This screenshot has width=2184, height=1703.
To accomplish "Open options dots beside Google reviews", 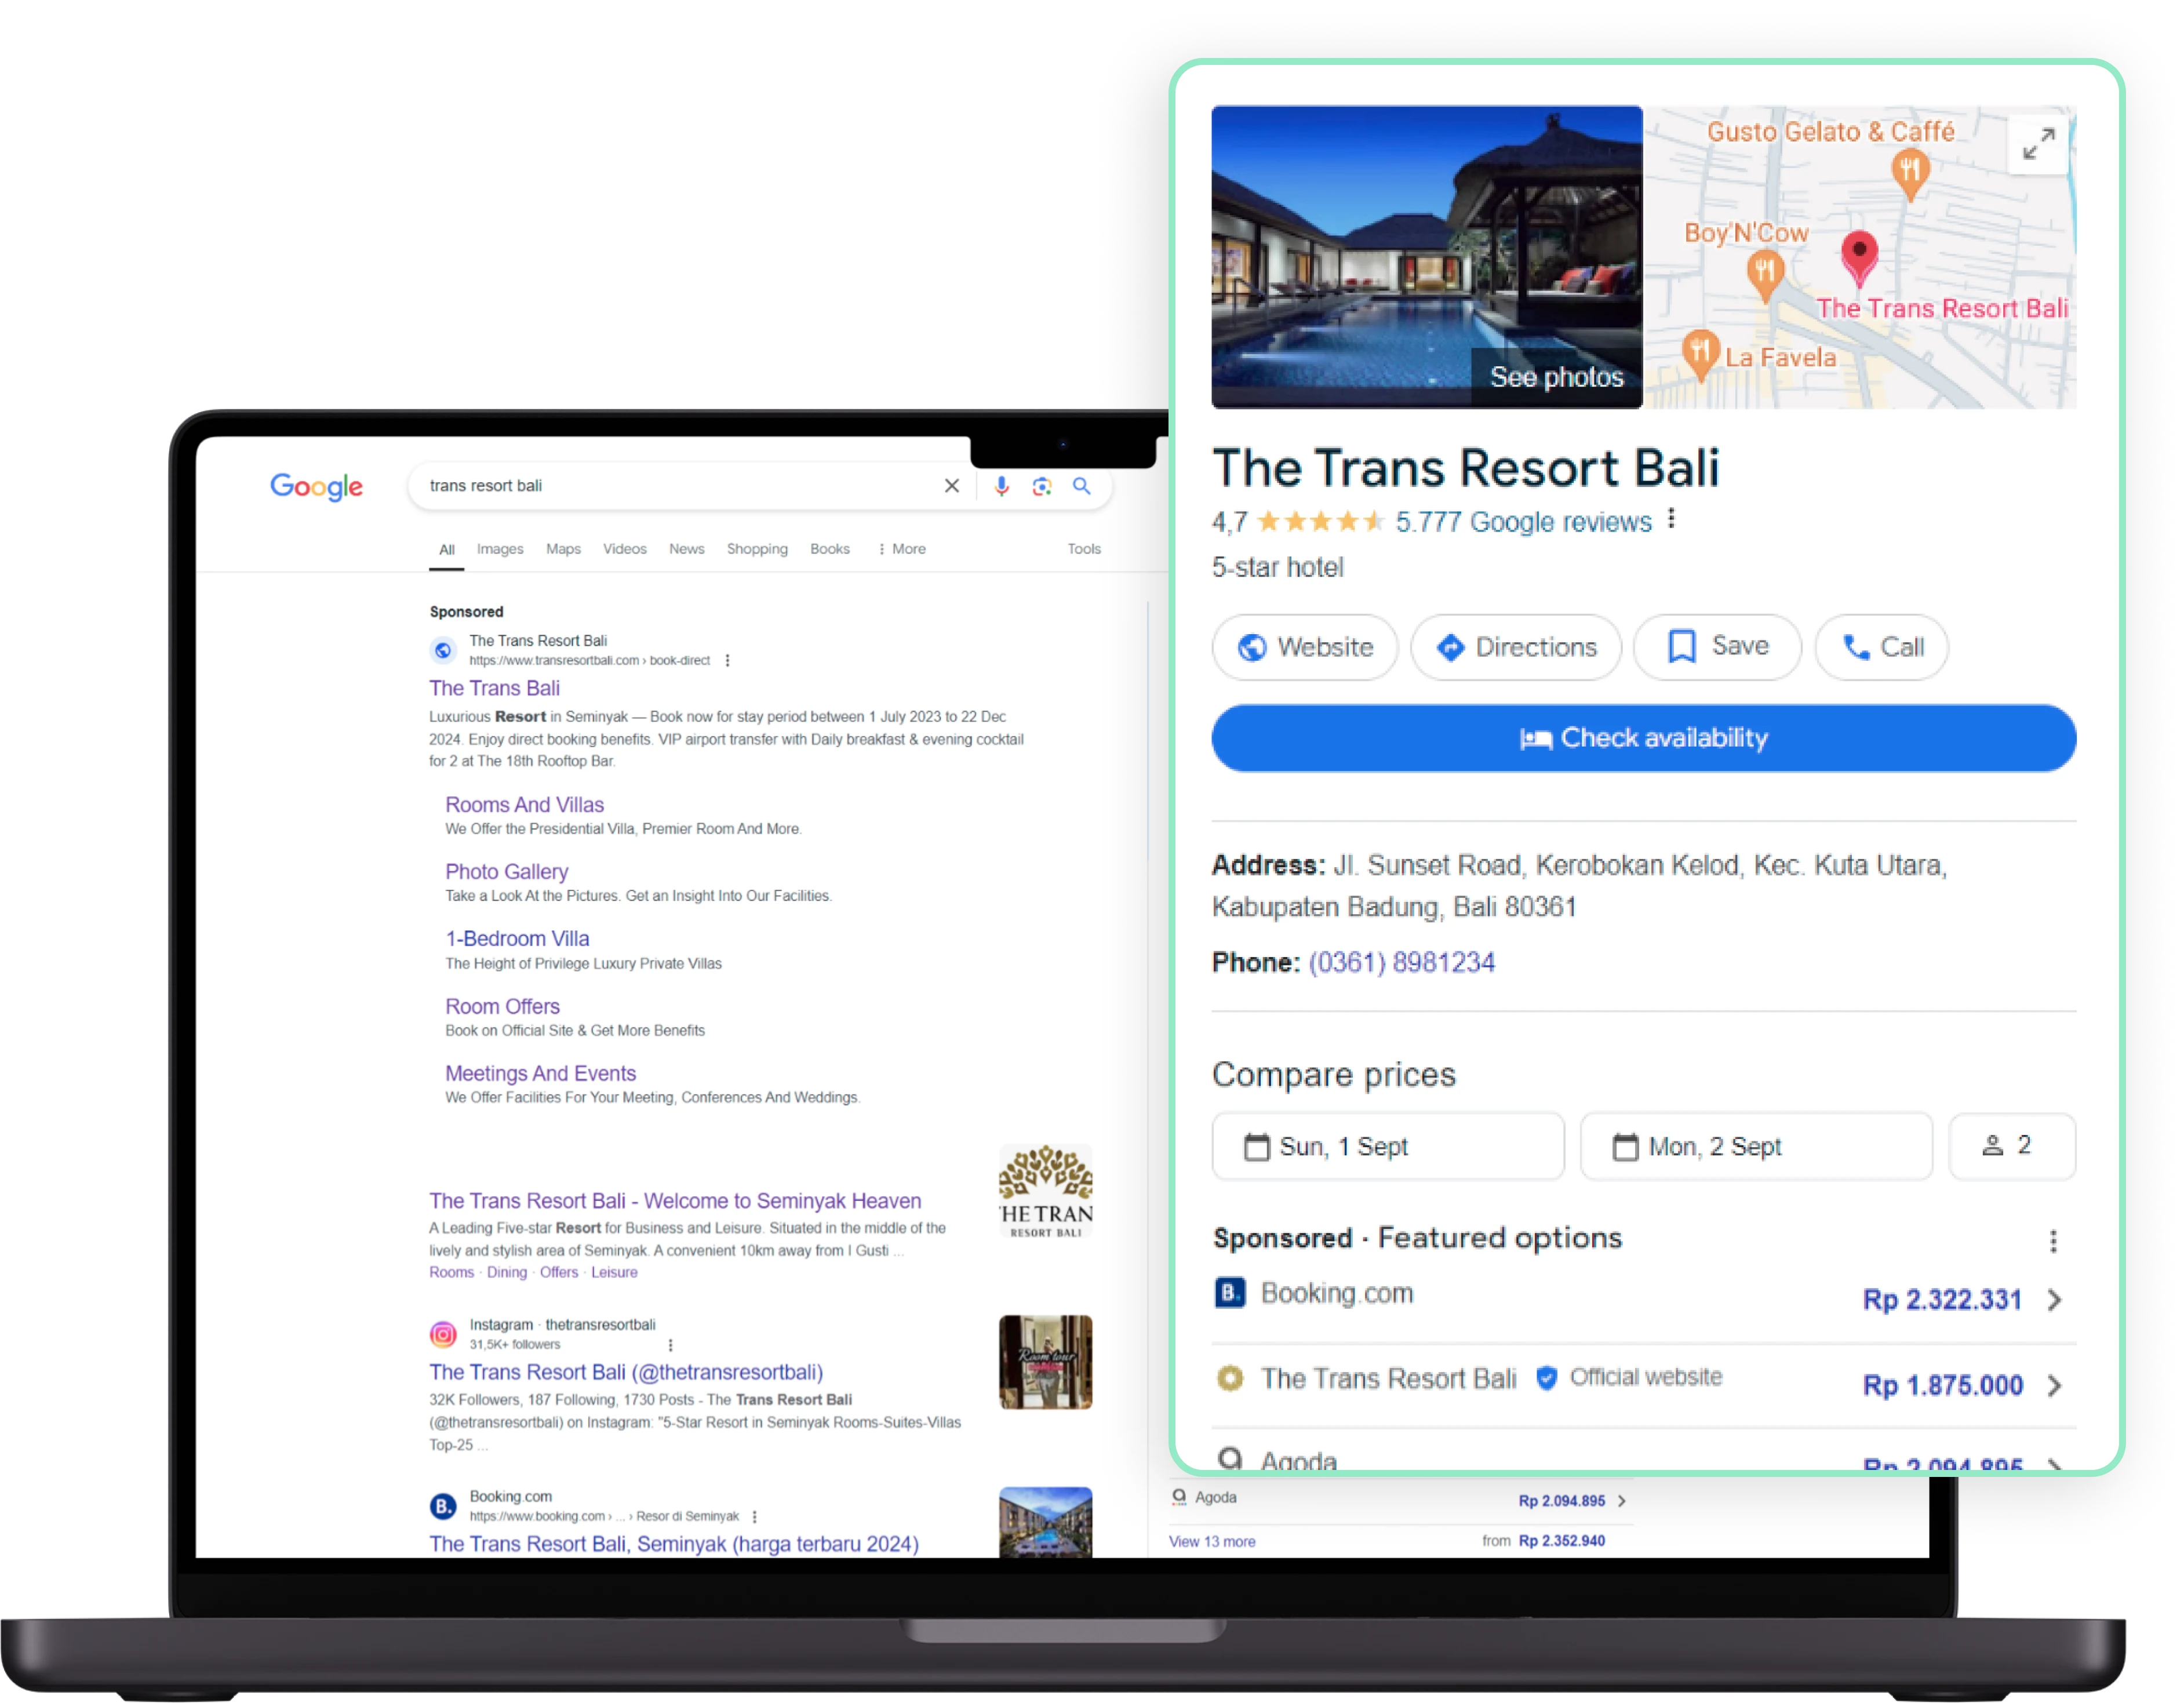I will point(1671,519).
